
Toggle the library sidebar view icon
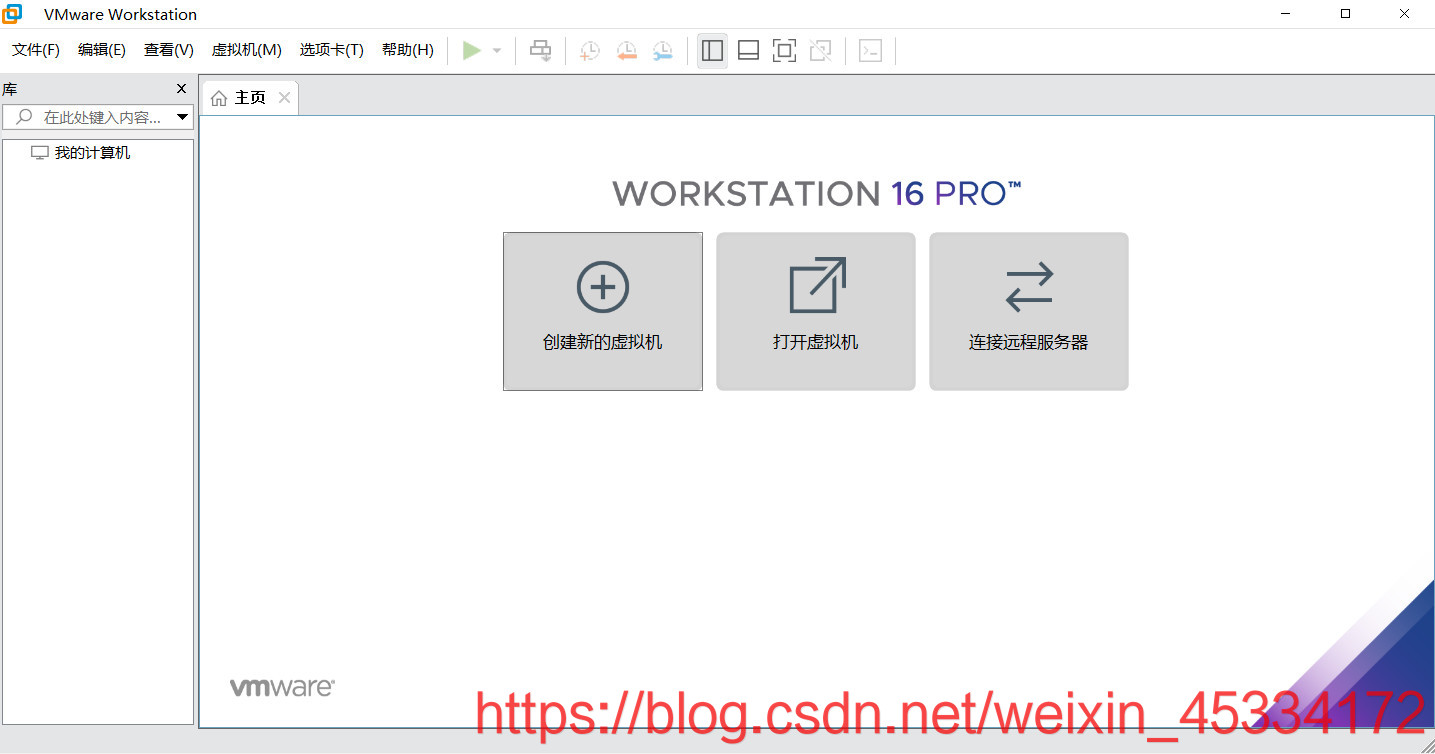pos(712,50)
